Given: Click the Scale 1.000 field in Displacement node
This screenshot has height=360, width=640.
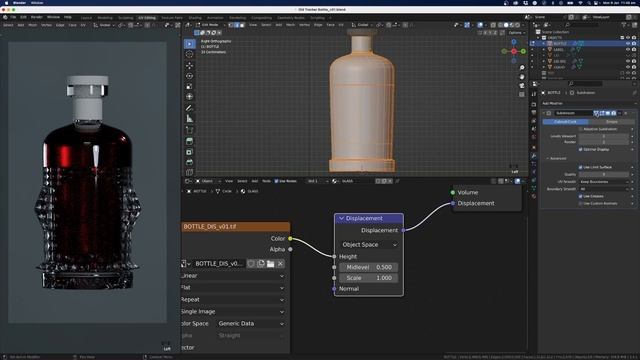Looking at the screenshot, I should (x=369, y=278).
